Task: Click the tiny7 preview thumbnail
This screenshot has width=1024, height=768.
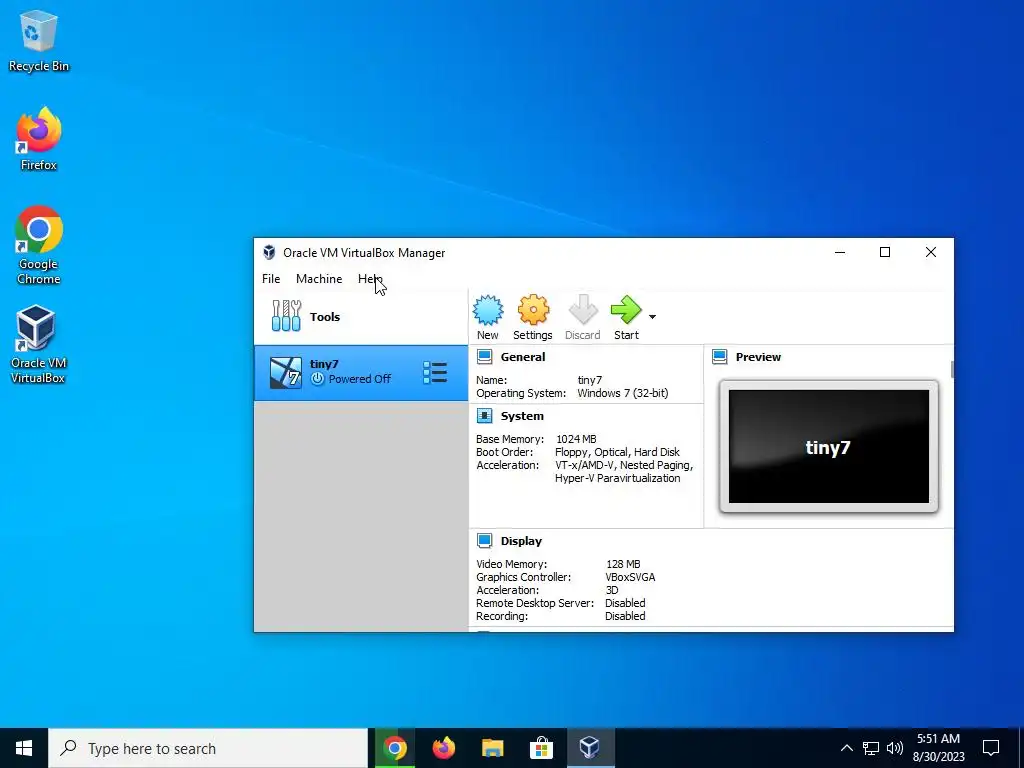Action: click(x=829, y=447)
